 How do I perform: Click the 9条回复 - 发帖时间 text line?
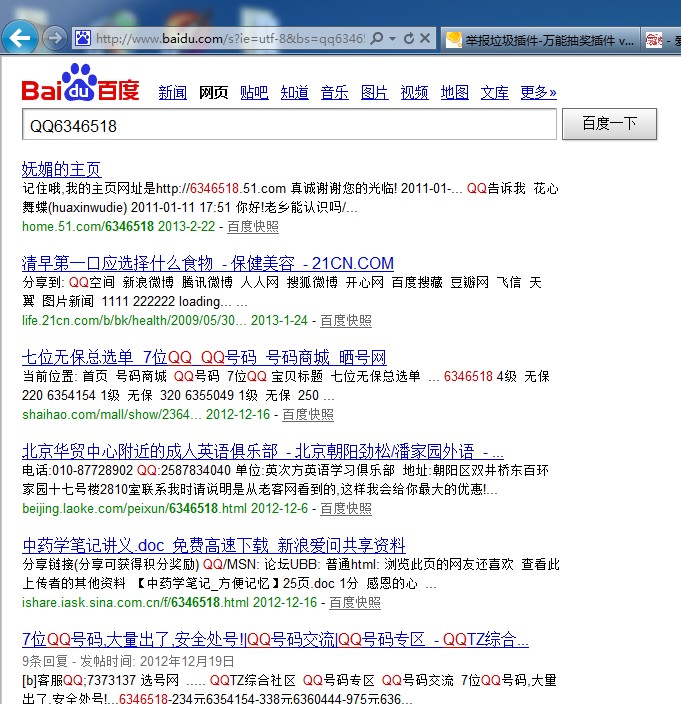(x=128, y=661)
